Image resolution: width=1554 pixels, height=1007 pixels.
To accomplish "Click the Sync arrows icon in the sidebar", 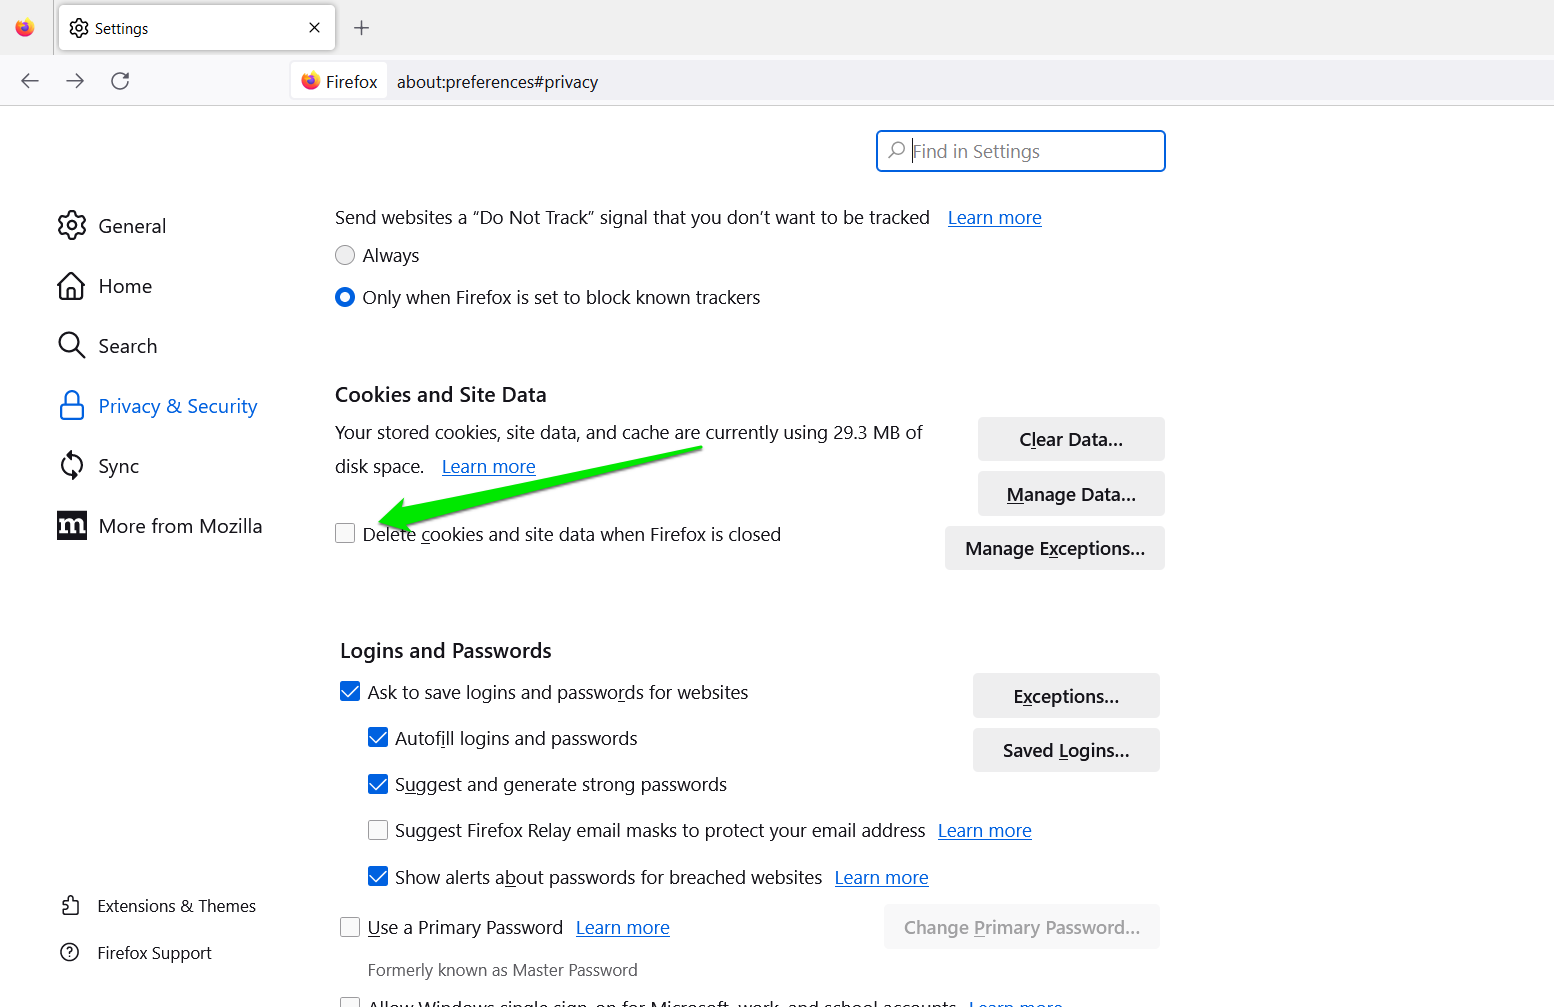I will [72, 465].
